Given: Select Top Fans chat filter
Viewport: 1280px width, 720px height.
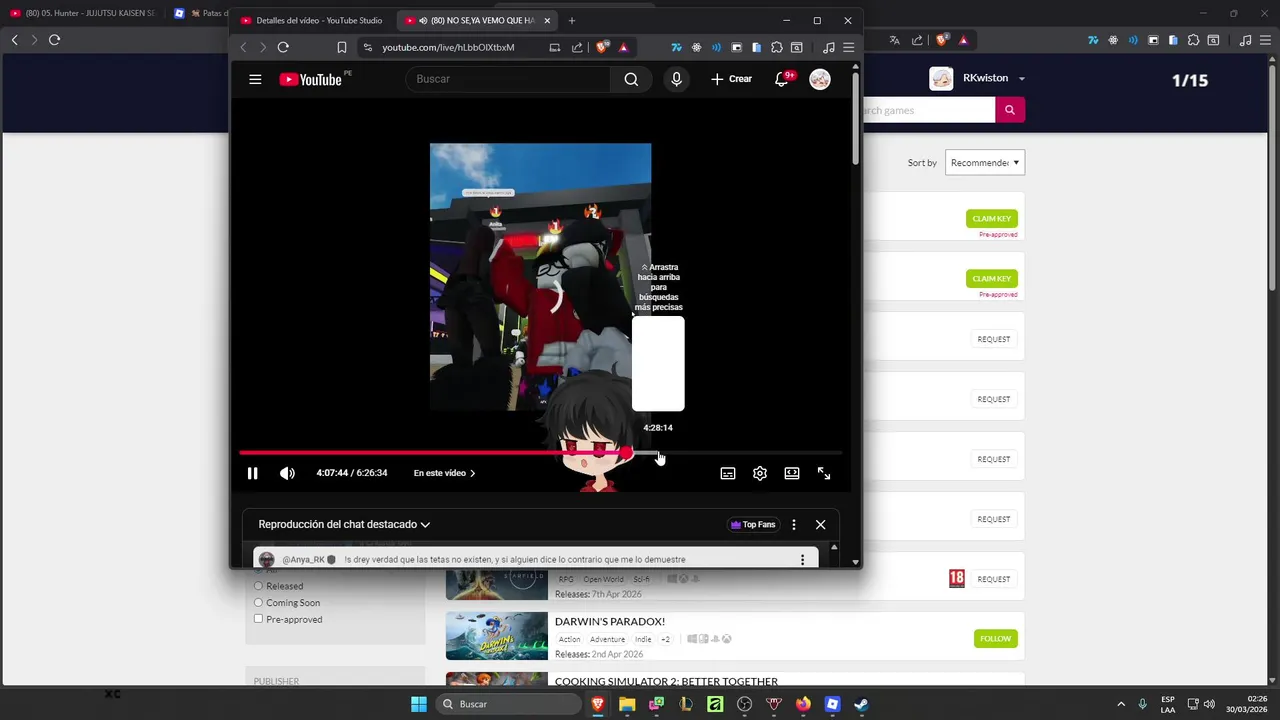Looking at the screenshot, I should click(753, 524).
